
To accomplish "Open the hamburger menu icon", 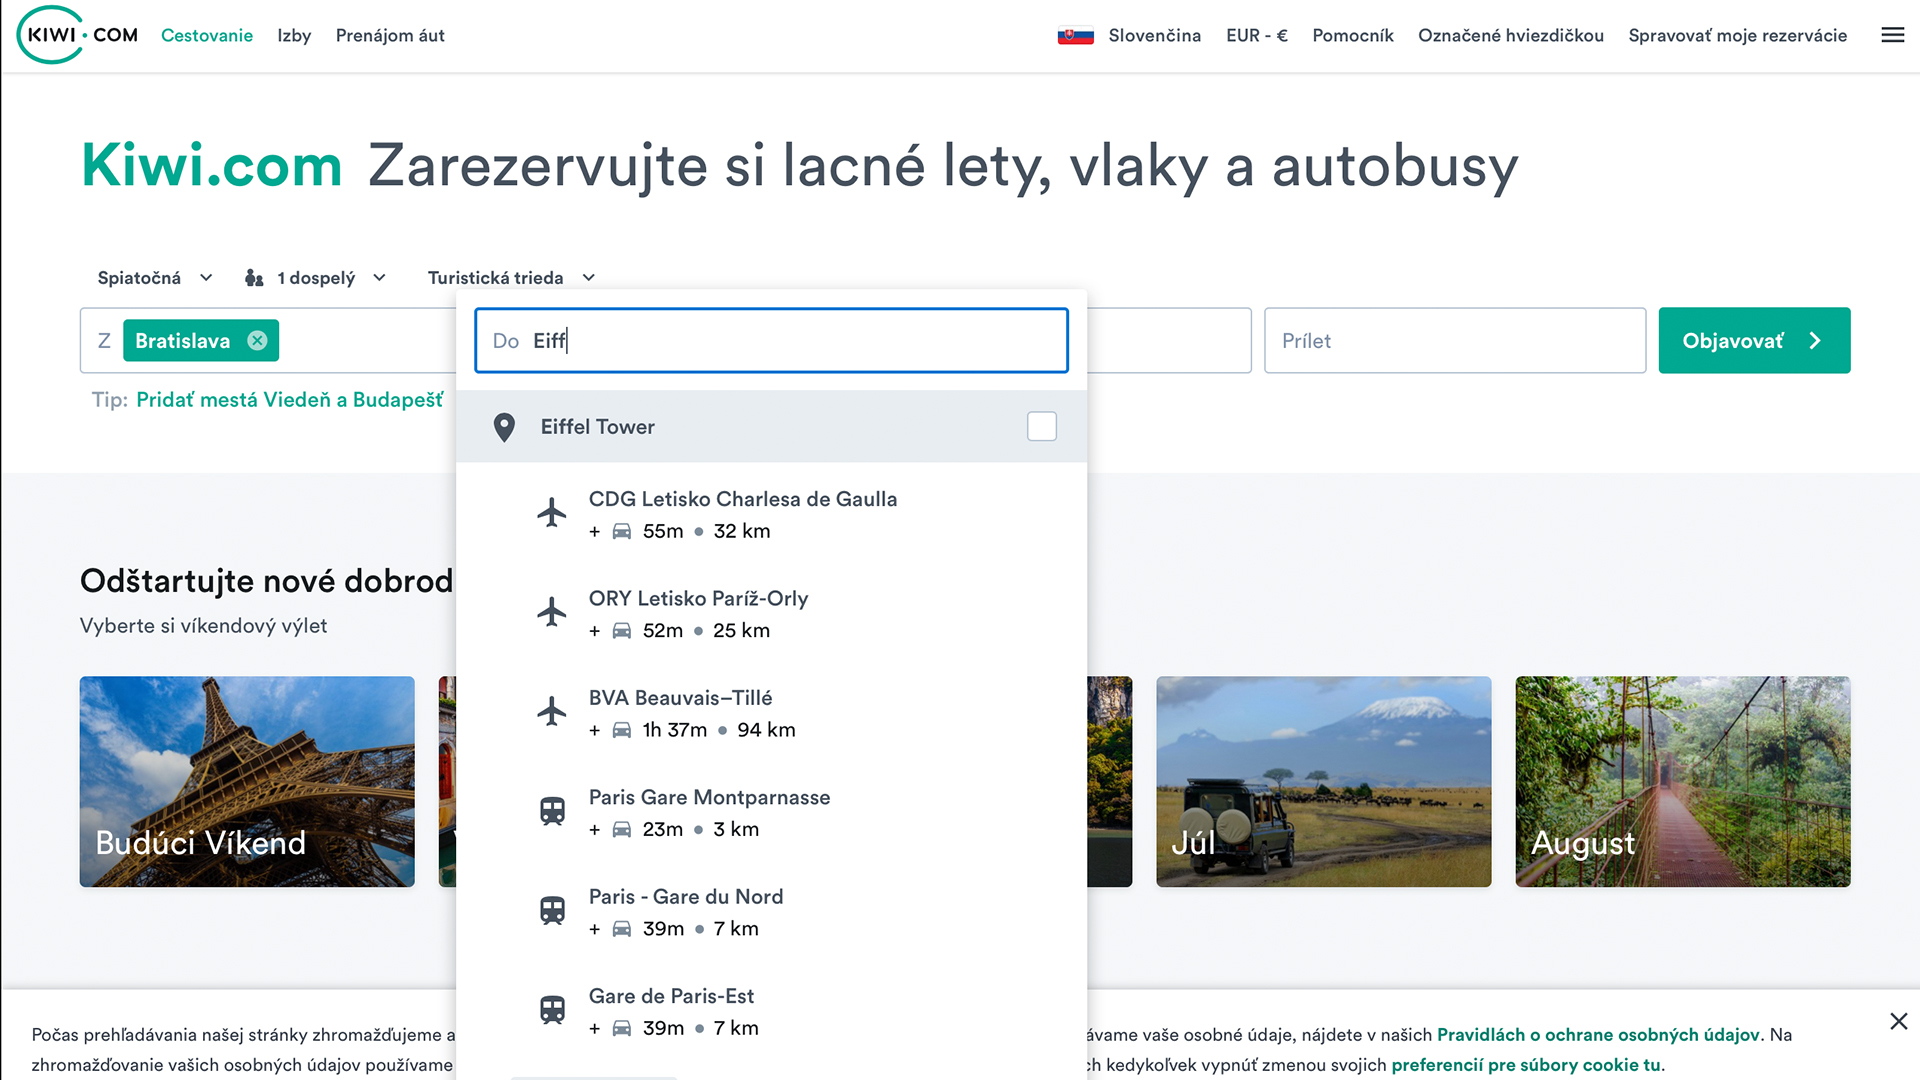I will (x=1892, y=35).
